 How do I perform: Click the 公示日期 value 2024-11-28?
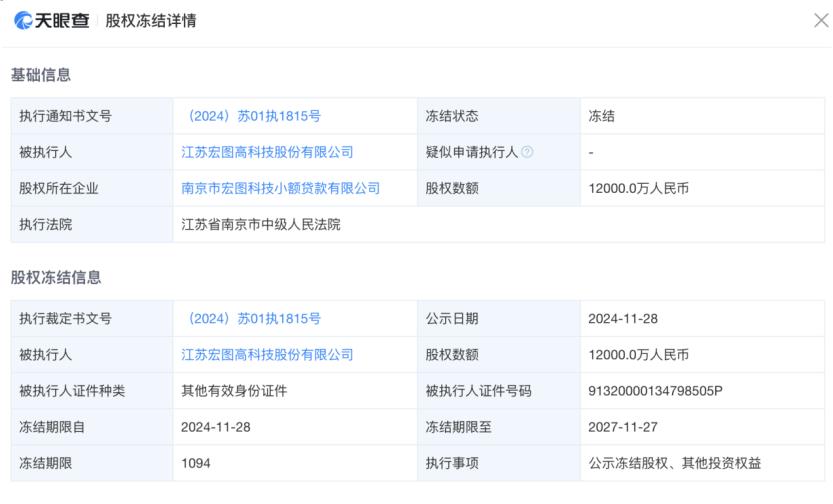pos(623,319)
